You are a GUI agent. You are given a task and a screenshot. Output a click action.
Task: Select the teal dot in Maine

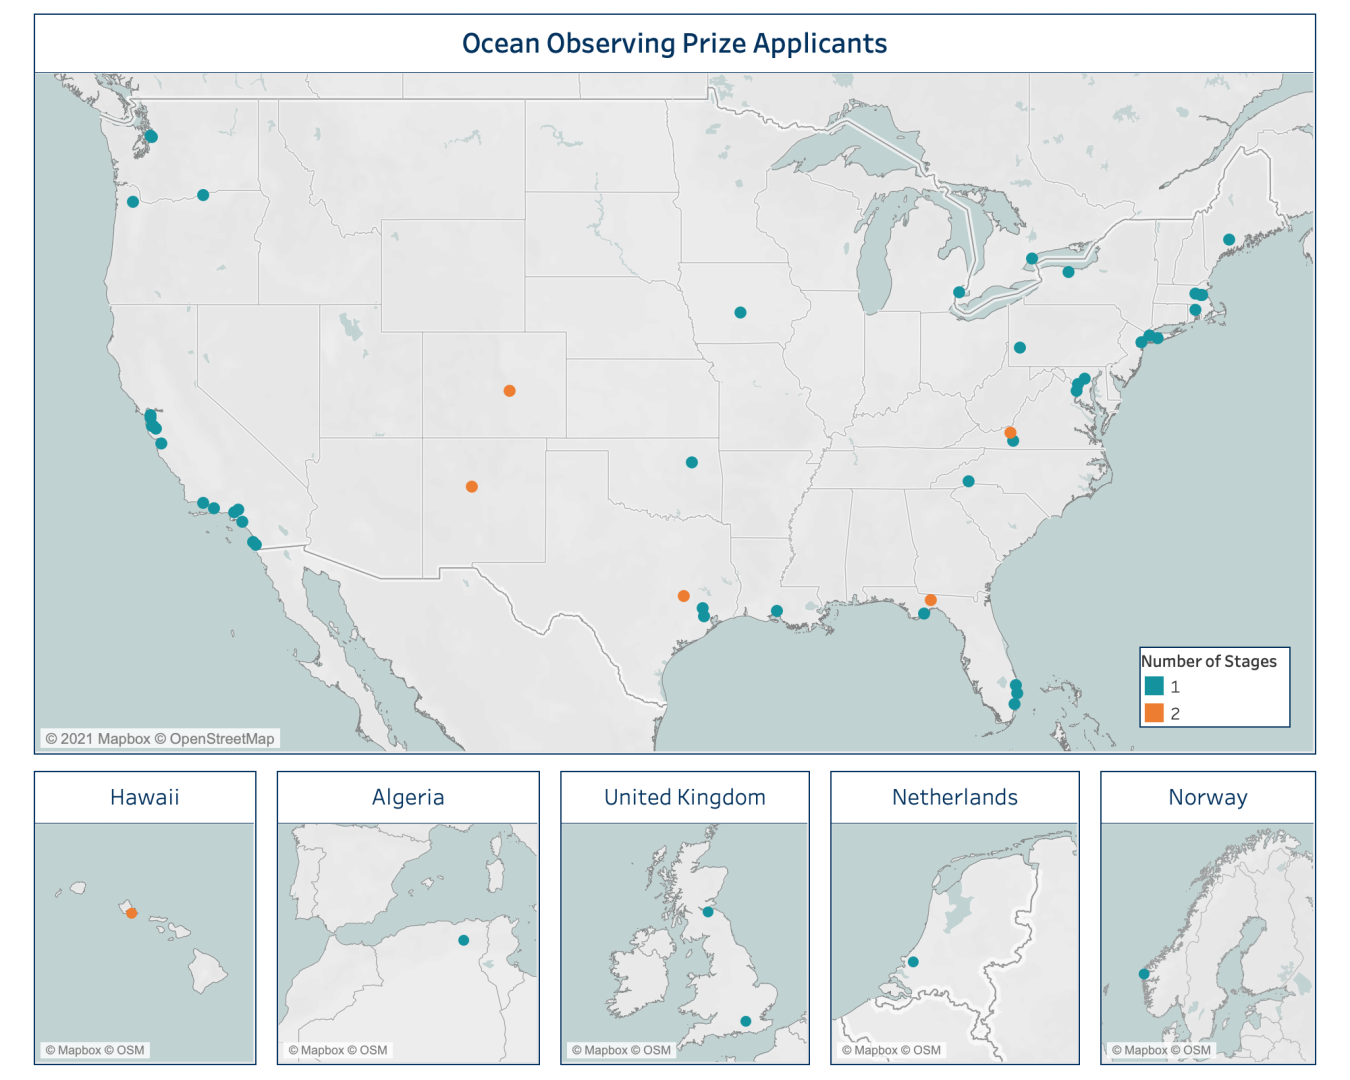(x=1229, y=240)
